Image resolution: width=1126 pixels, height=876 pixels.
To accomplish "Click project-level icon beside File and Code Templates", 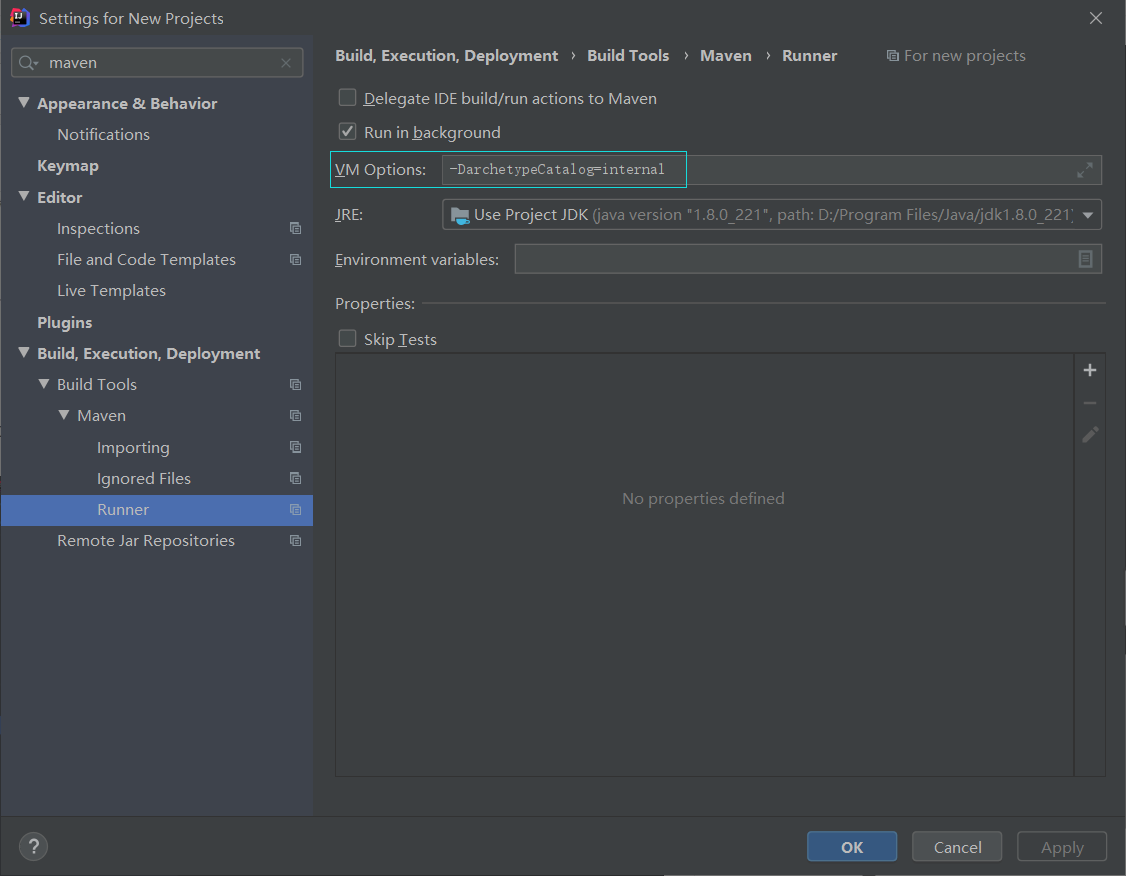I will coord(295,259).
